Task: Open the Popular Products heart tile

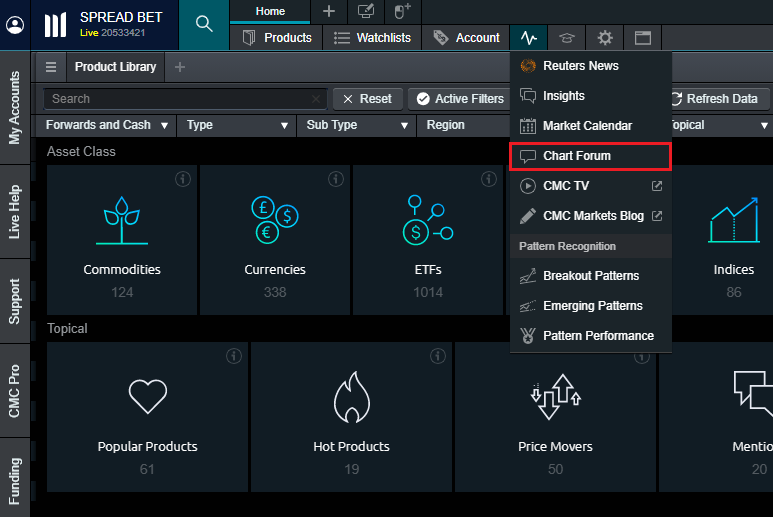Action: (x=147, y=417)
